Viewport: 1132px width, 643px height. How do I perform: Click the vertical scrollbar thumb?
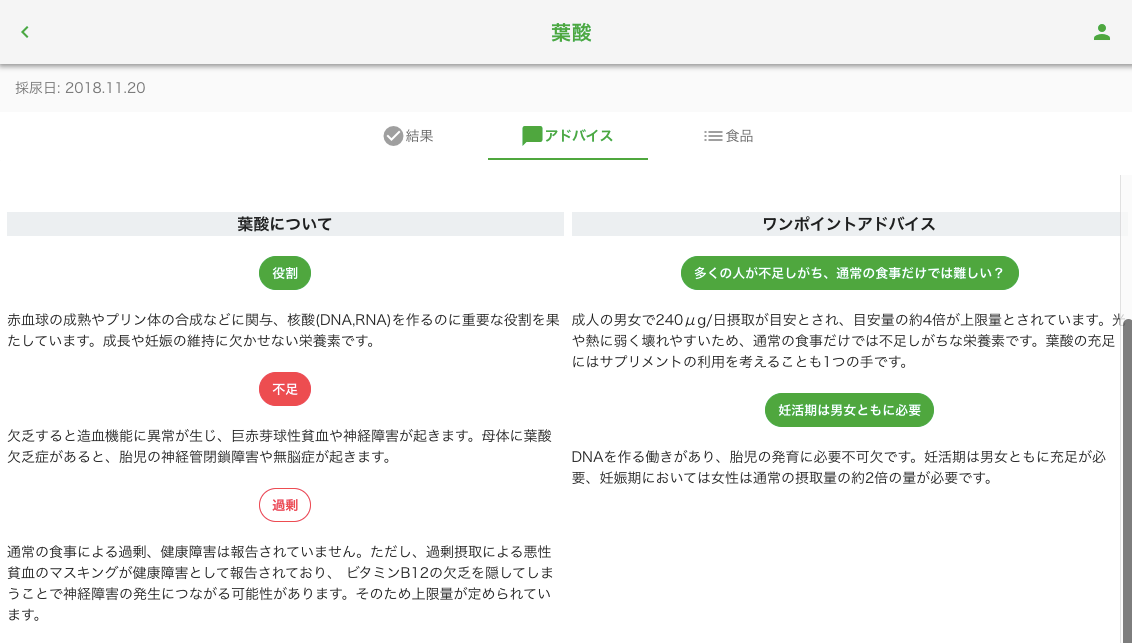(1127, 480)
